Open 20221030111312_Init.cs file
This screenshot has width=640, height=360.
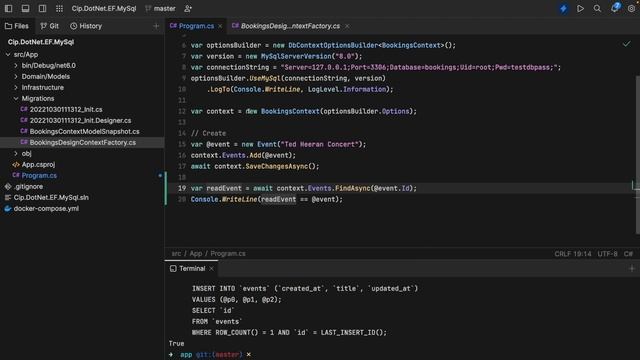click(66, 109)
